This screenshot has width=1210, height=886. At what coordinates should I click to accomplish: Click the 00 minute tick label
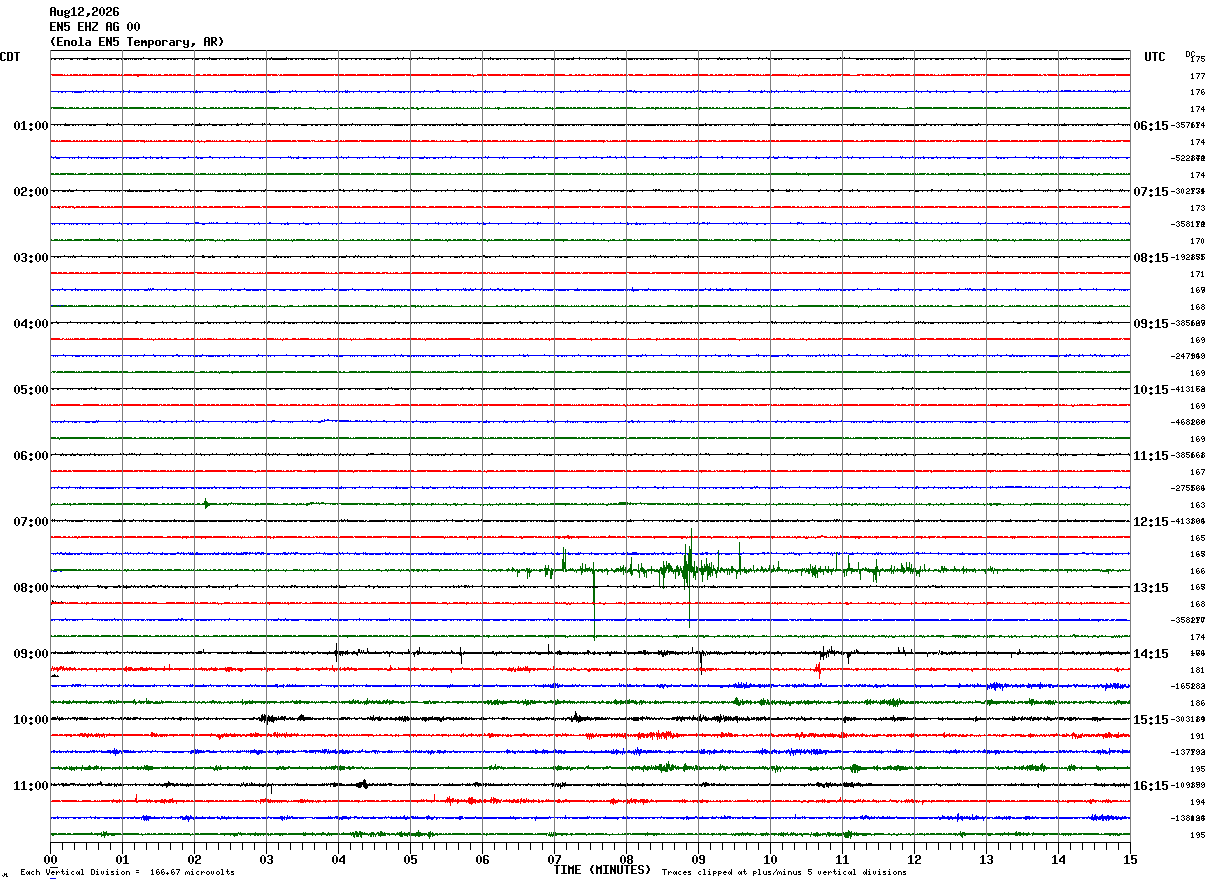tap(50, 859)
